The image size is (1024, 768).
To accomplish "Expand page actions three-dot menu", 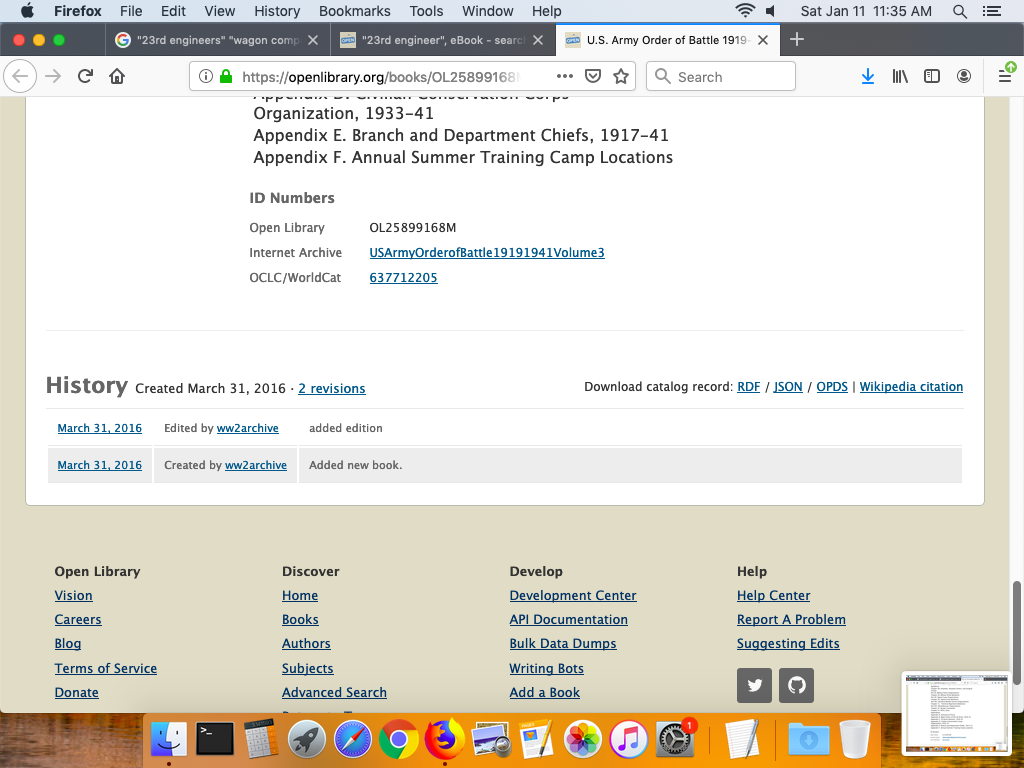I will [x=565, y=77].
